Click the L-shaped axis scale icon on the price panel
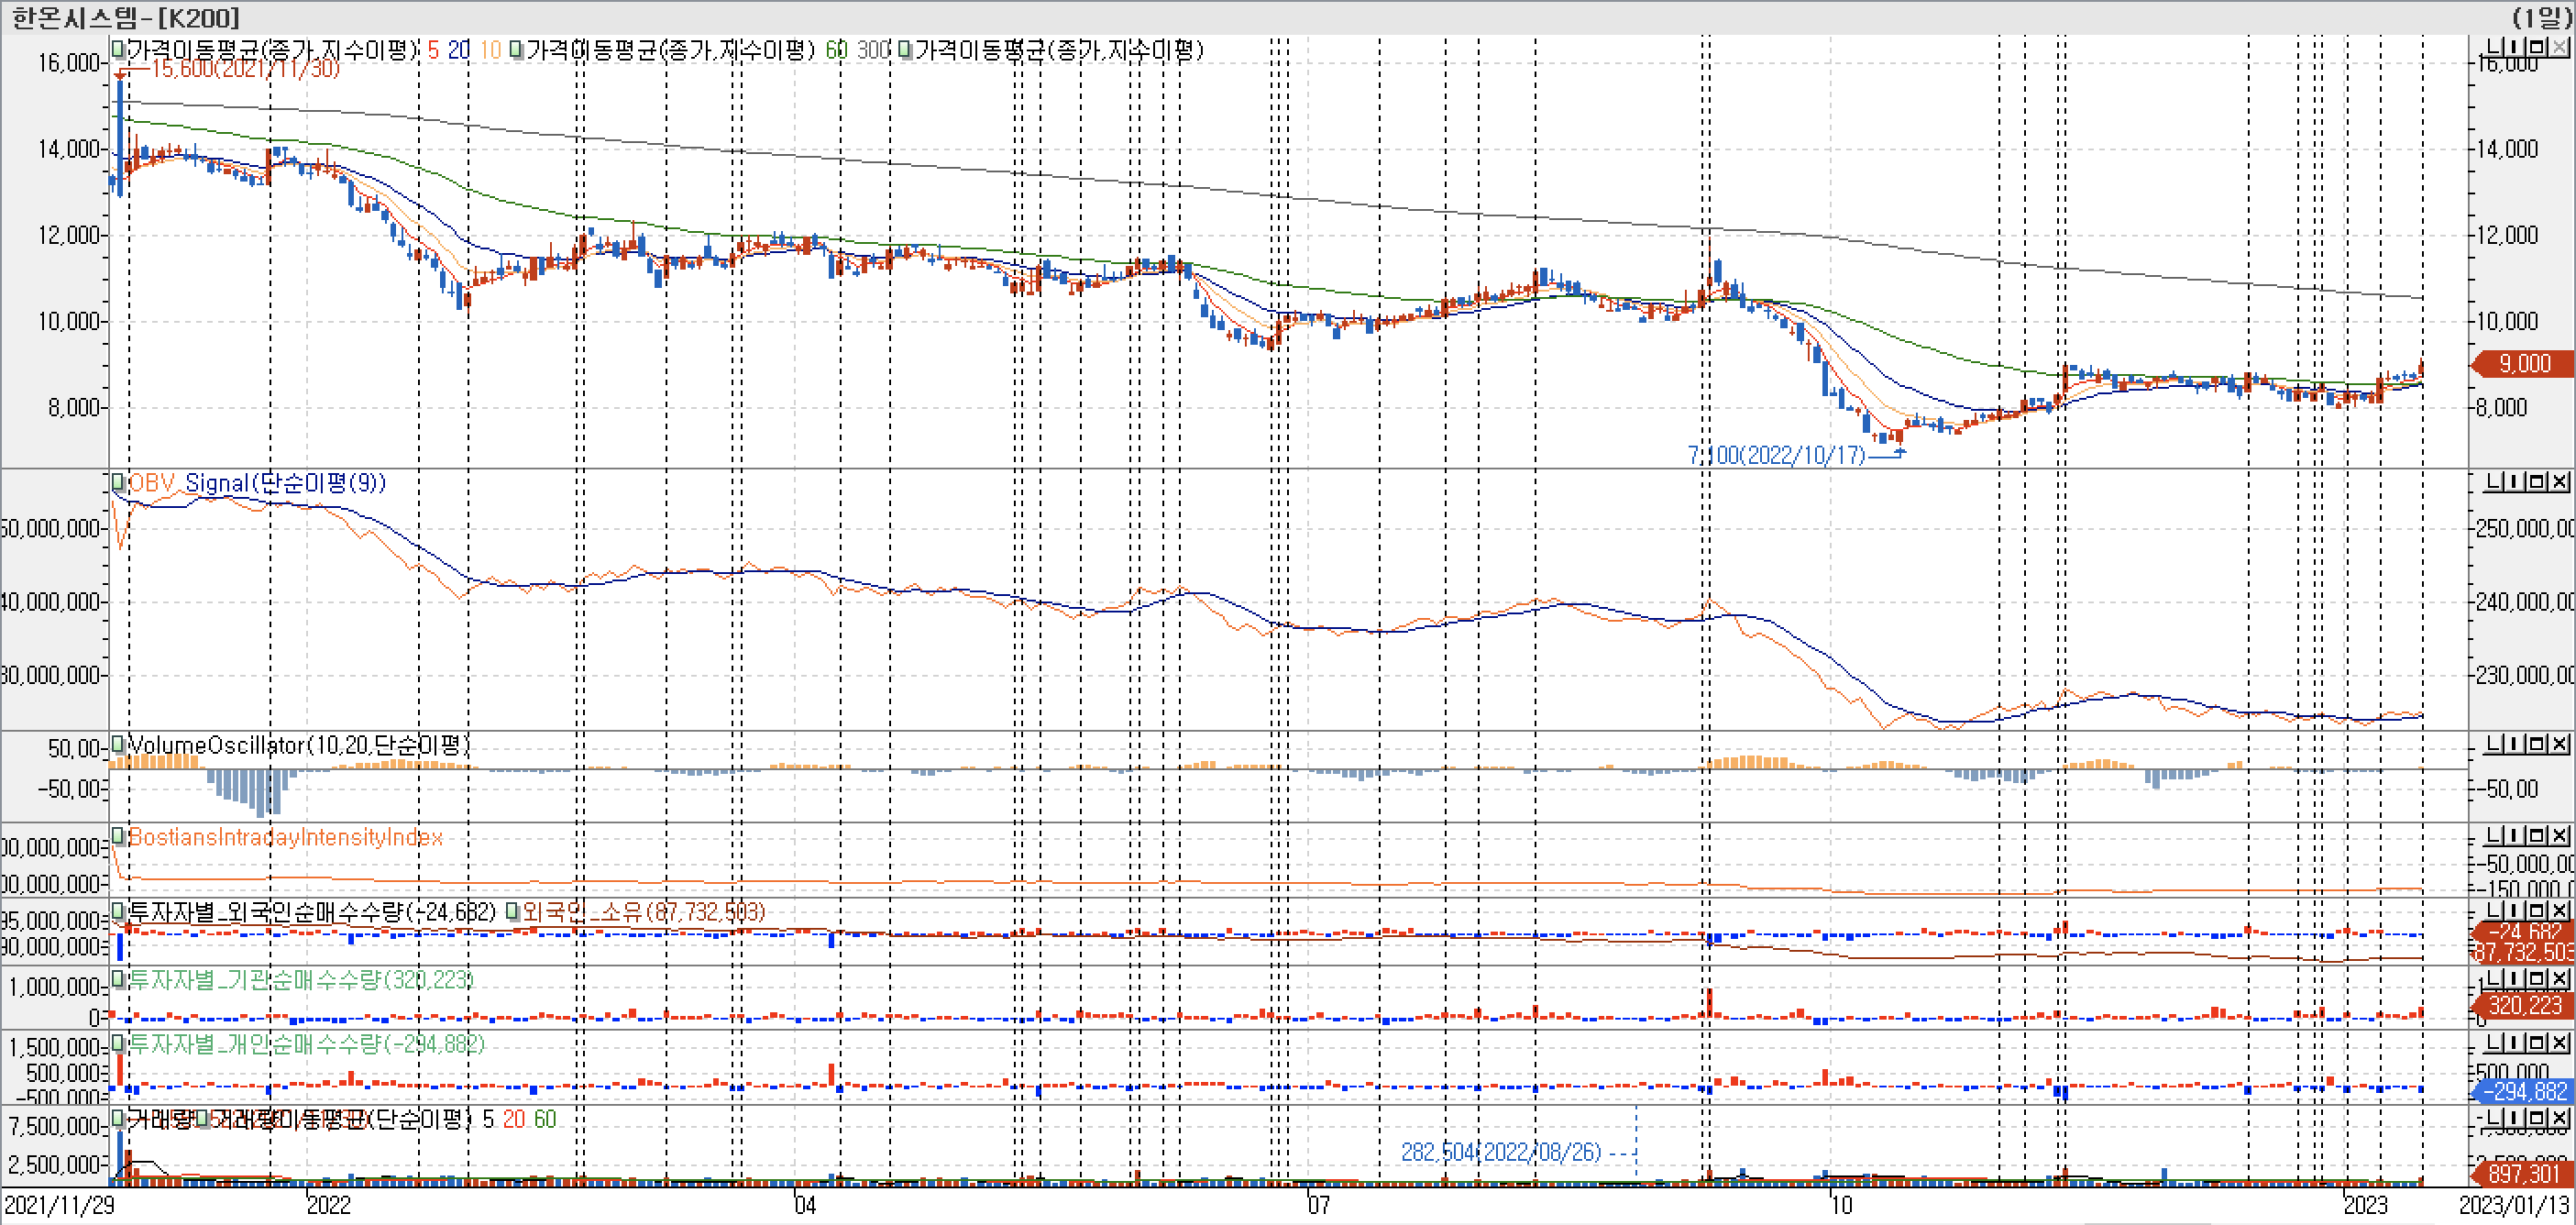 click(2493, 46)
